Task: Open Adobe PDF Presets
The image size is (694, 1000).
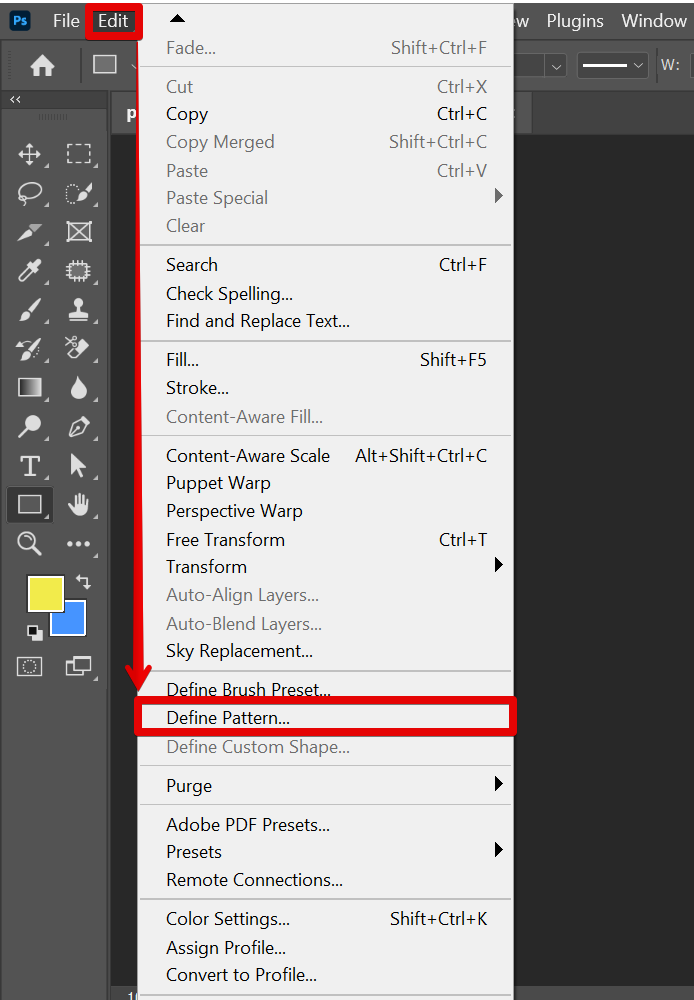Action: click(326, 825)
